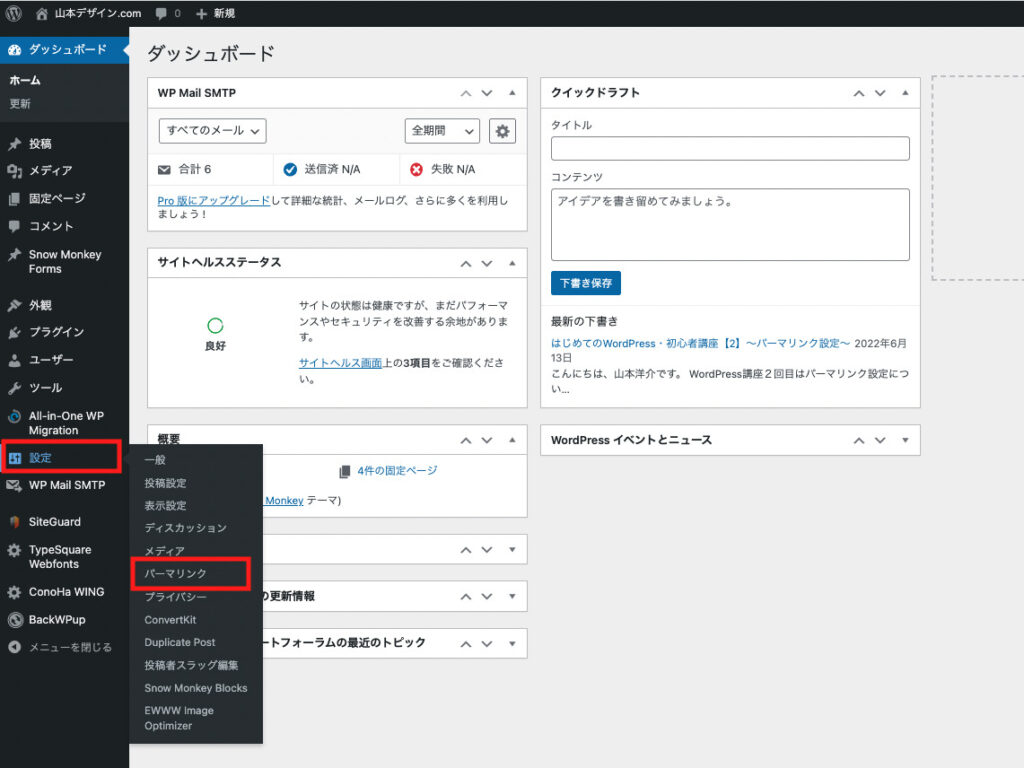The height and width of the screenshot is (768, 1024).
Task: Click the 外観 paintbrush icon
Action: click(x=14, y=305)
